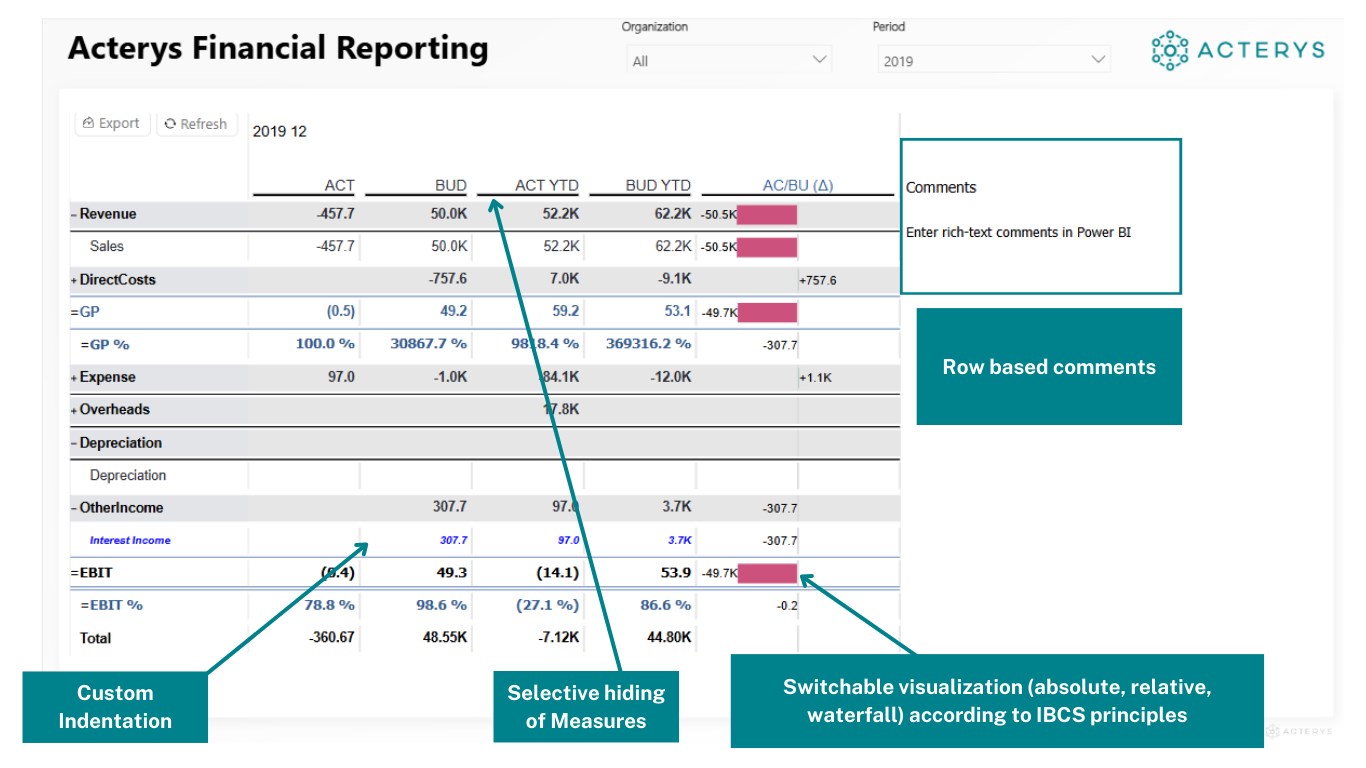This screenshot has width=1366, height=768.
Task: Expand the DirectCosts row
Action: click(74, 280)
